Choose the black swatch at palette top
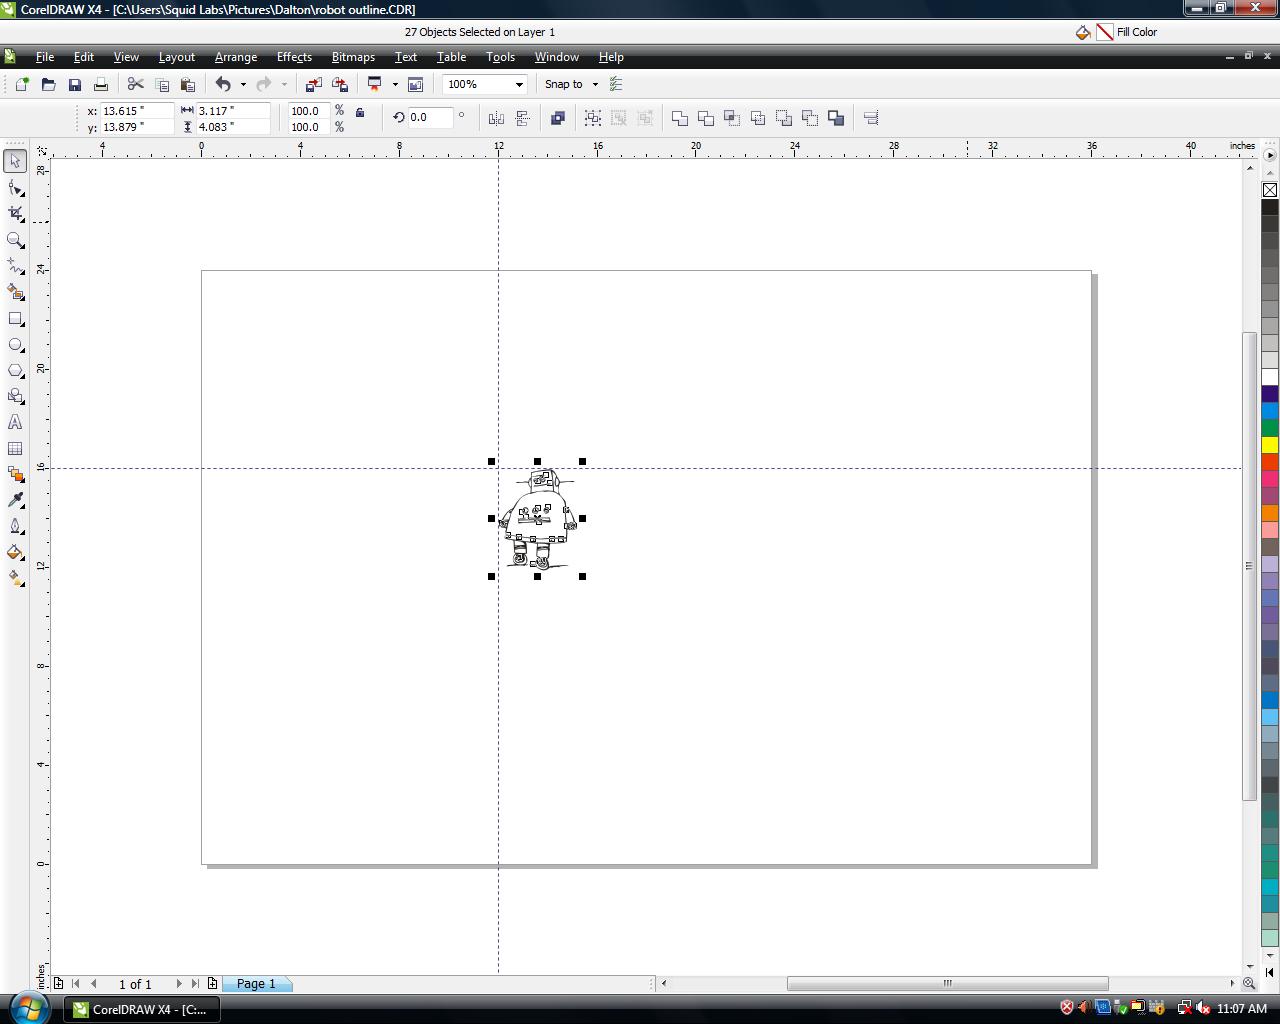 [1270, 208]
